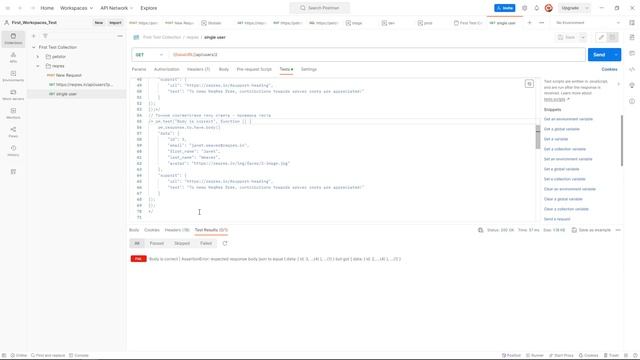Open the Collections sidebar section
Viewport: 640px width, 360px height.
click(13, 39)
